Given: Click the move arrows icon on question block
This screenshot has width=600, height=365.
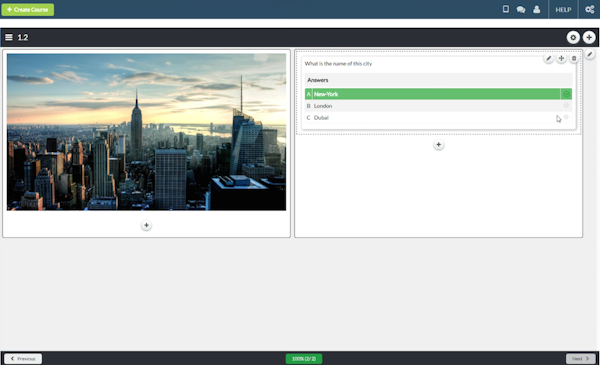Looking at the screenshot, I should tap(561, 58).
